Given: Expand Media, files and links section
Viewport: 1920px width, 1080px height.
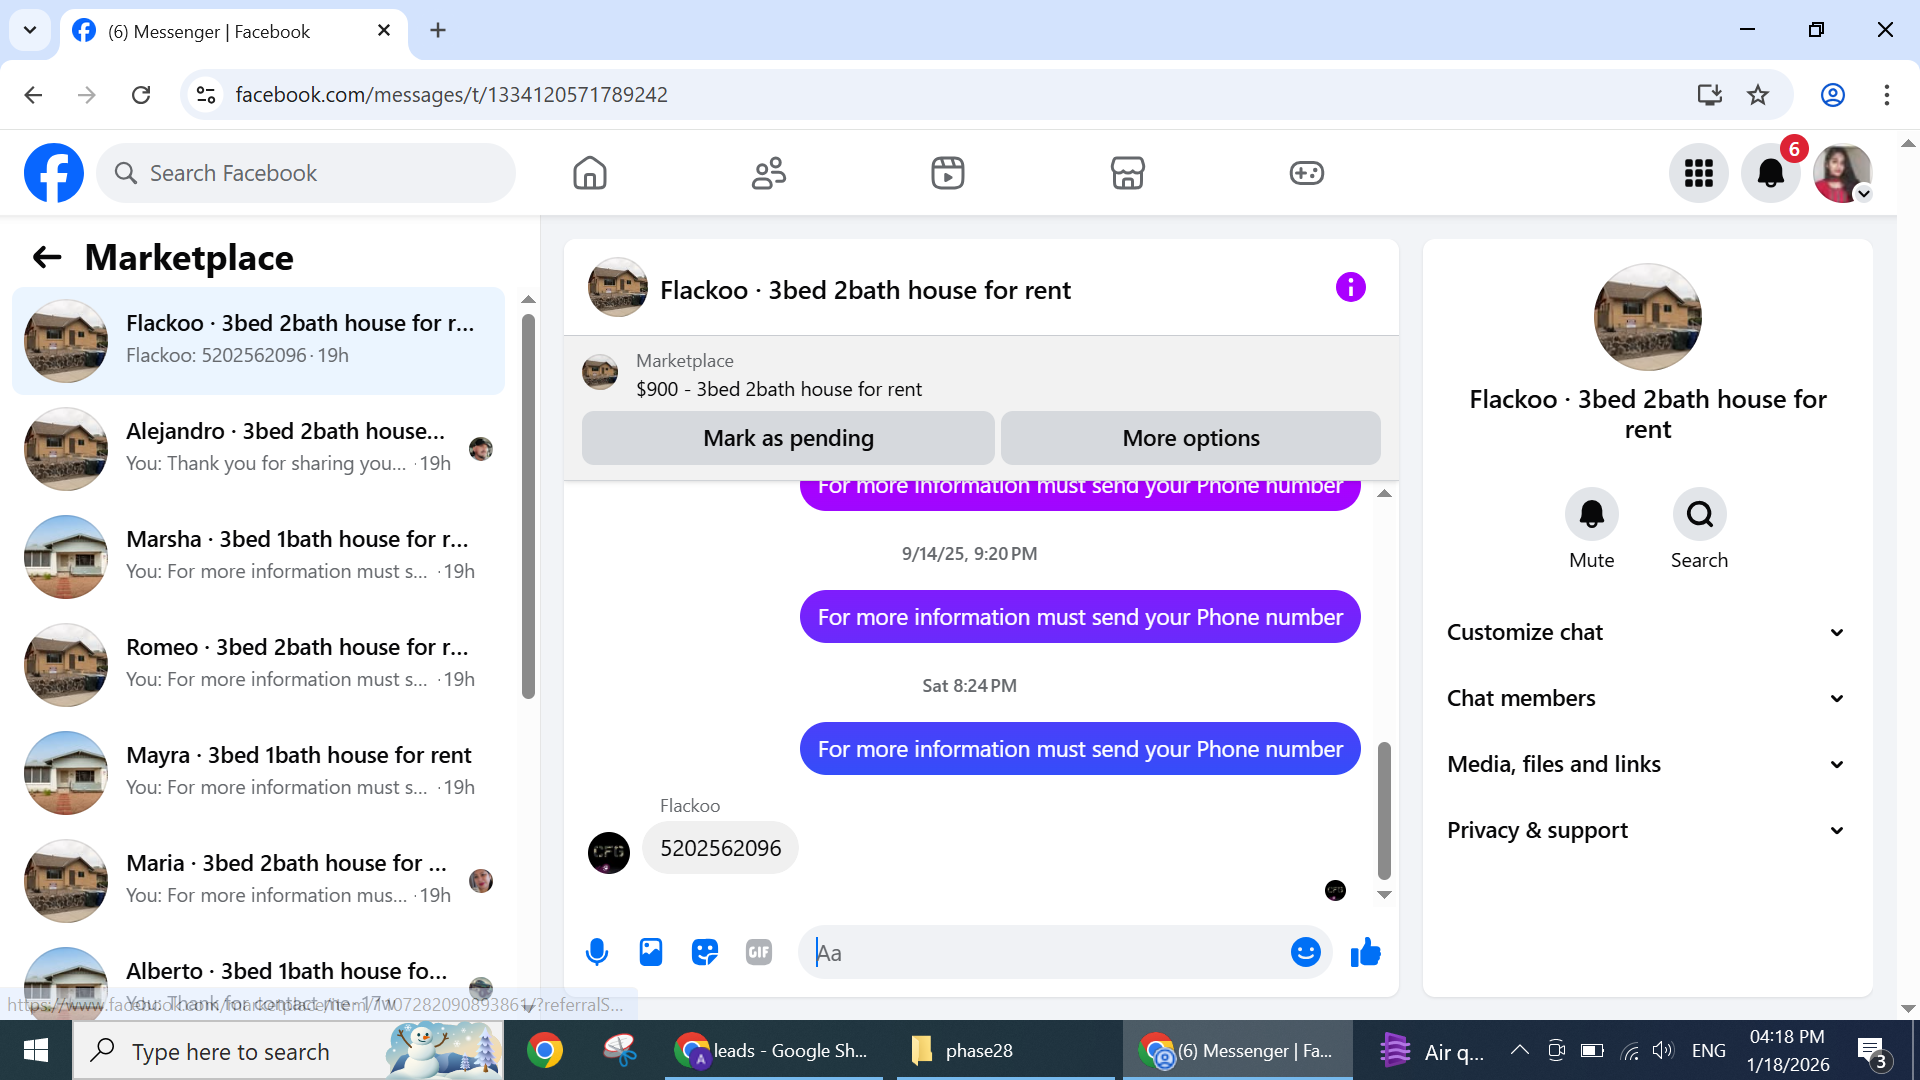Looking at the screenshot, I should (1646, 764).
